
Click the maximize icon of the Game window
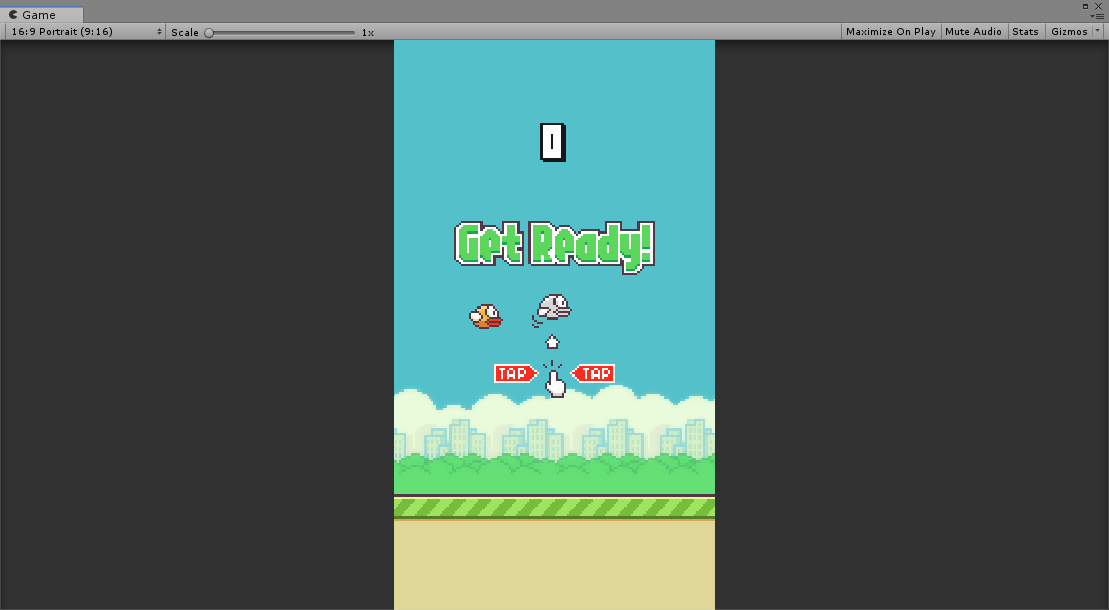coord(1086,6)
